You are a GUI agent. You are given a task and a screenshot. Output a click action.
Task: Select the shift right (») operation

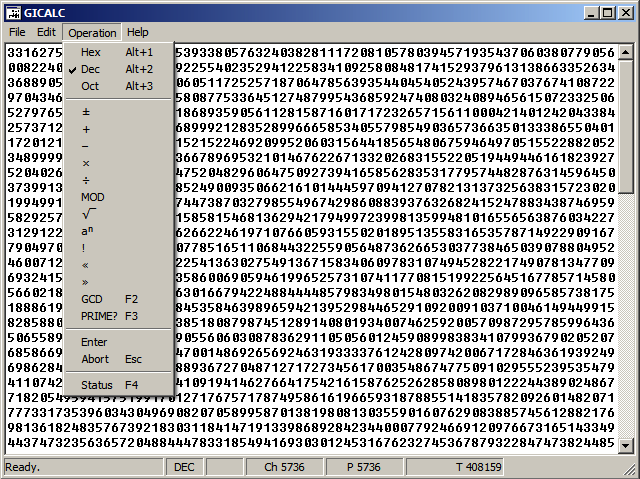tap(86, 282)
